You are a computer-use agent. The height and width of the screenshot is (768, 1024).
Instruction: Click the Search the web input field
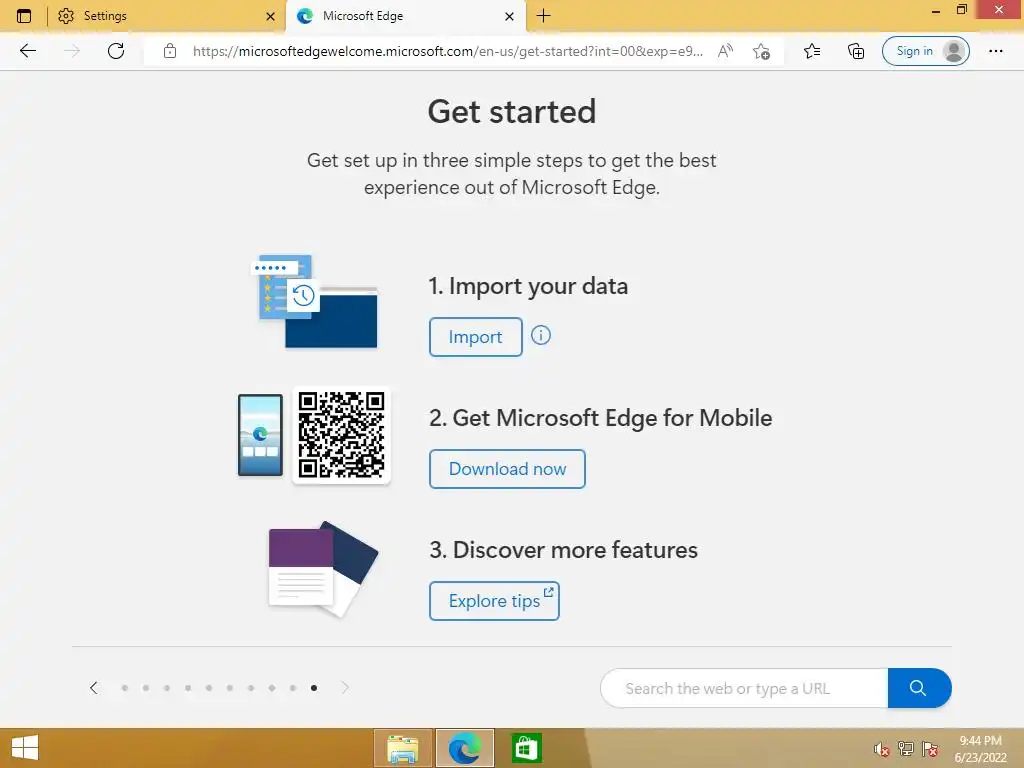[x=744, y=688]
